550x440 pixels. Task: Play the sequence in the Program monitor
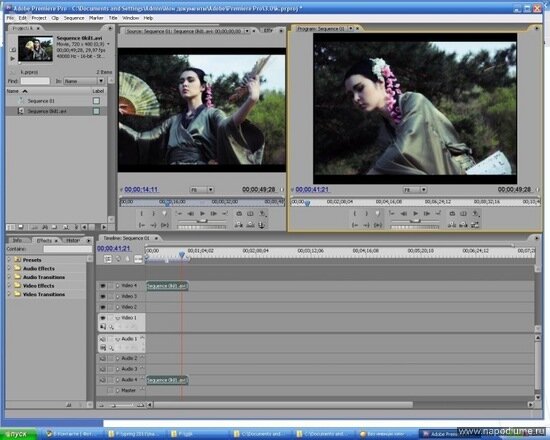[415, 213]
